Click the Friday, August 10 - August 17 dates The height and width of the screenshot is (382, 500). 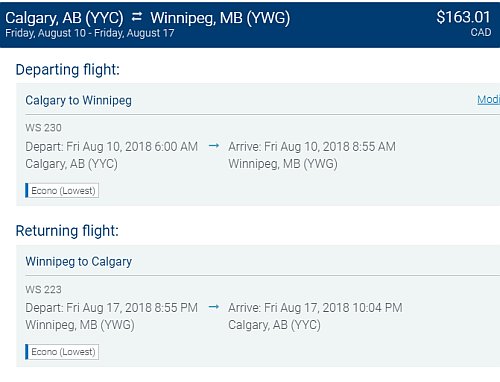90,33
